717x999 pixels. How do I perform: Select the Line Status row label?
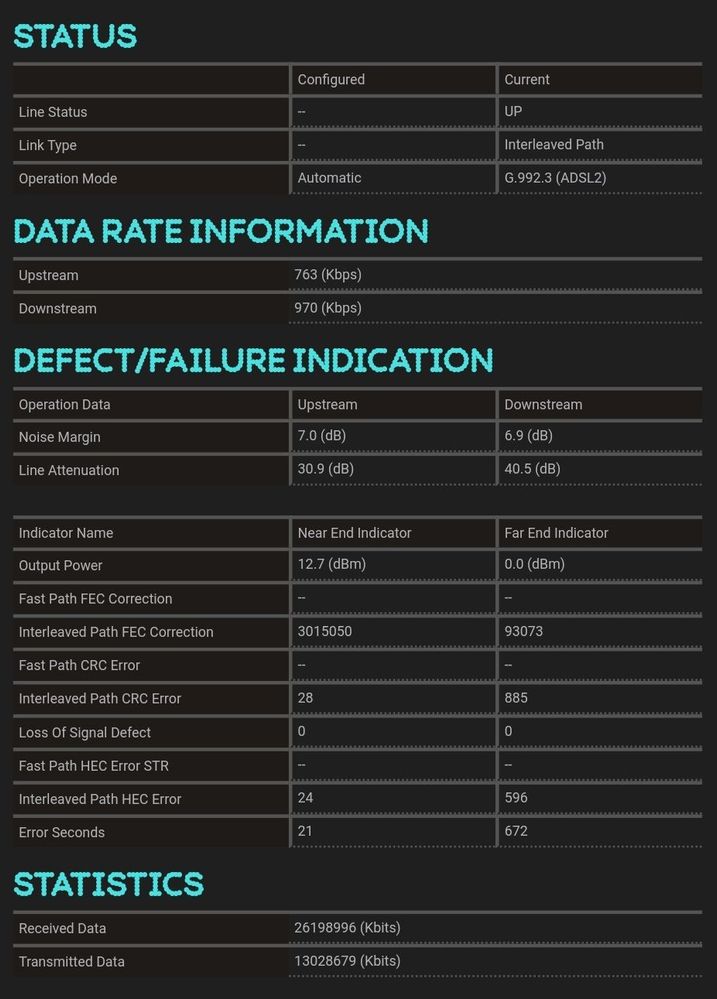tap(53, 112)
